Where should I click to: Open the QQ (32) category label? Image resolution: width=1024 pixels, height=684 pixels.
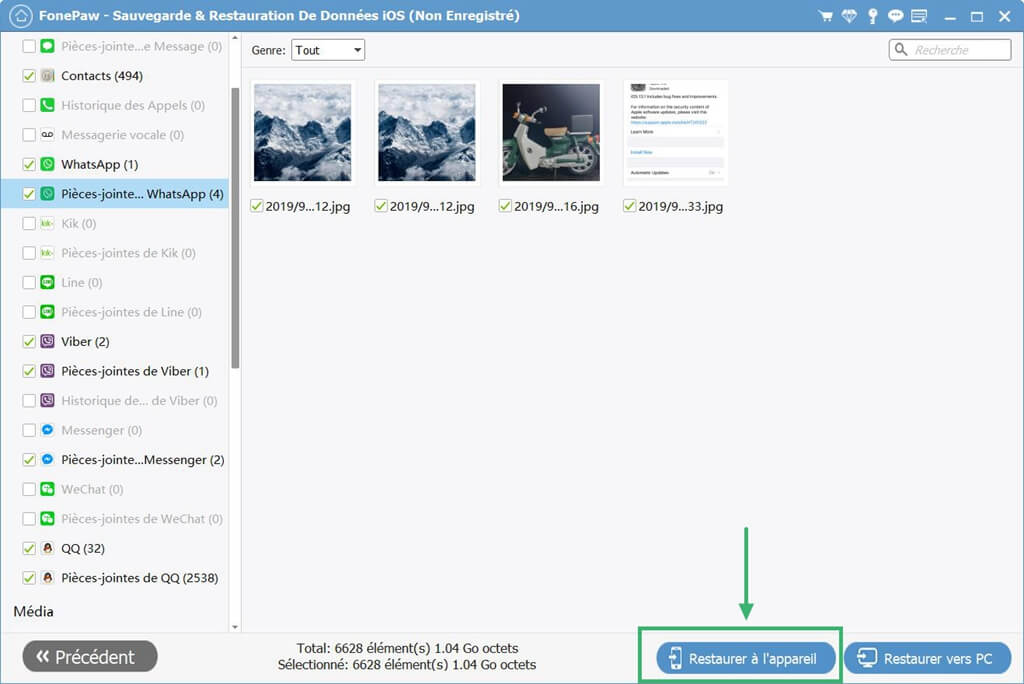(83, 548)
